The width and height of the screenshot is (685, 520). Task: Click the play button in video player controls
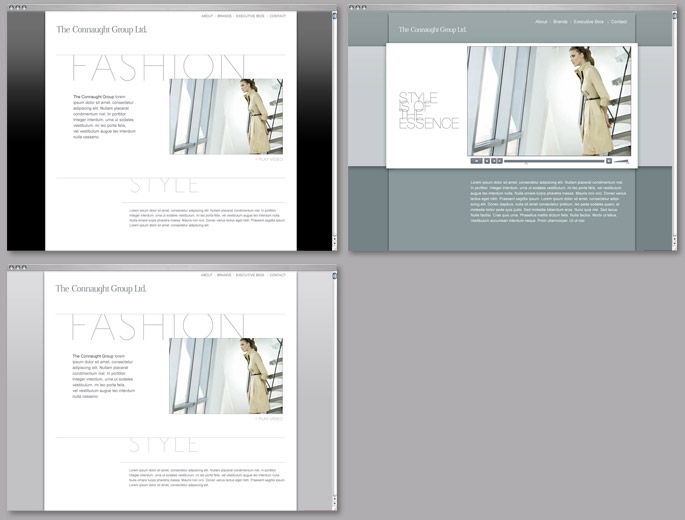coord(476,160)
